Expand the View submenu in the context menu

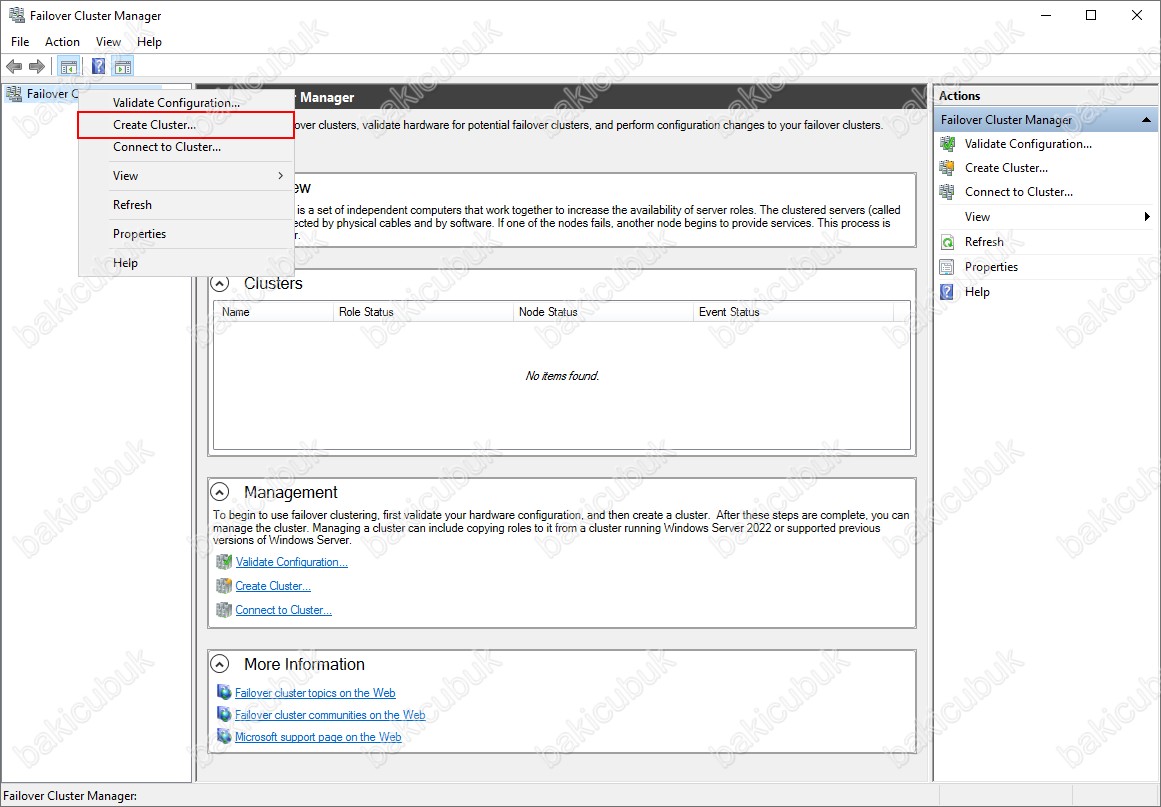(281, 175)
